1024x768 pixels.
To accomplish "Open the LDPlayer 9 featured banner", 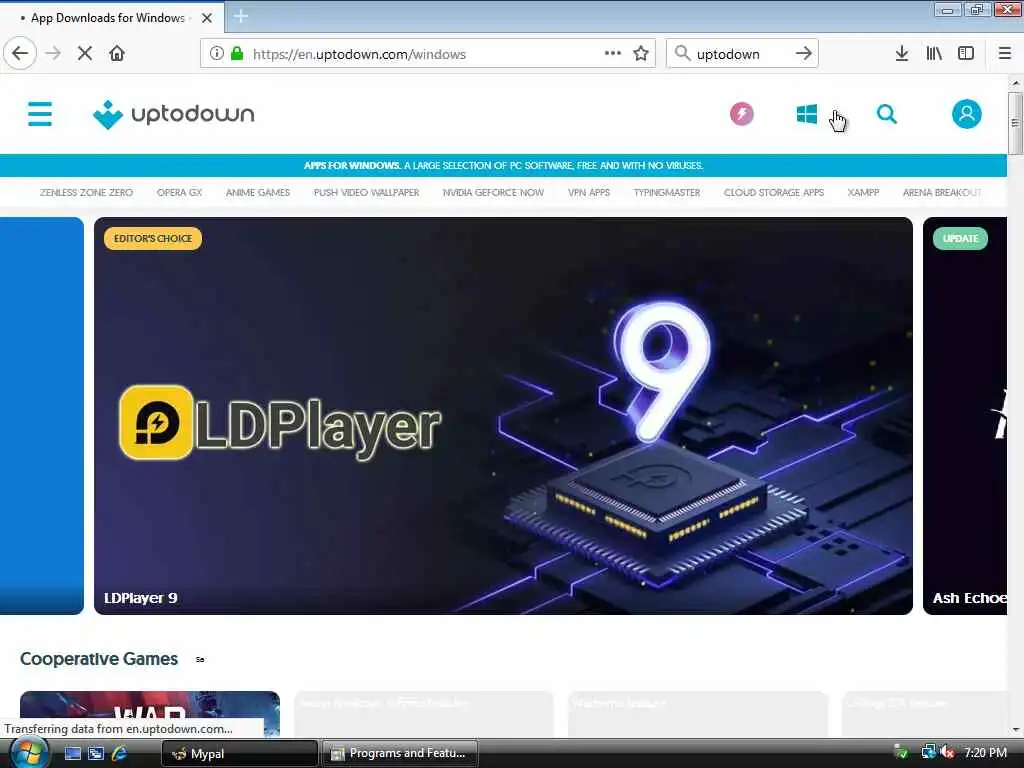I will click(x=503, y=415).
